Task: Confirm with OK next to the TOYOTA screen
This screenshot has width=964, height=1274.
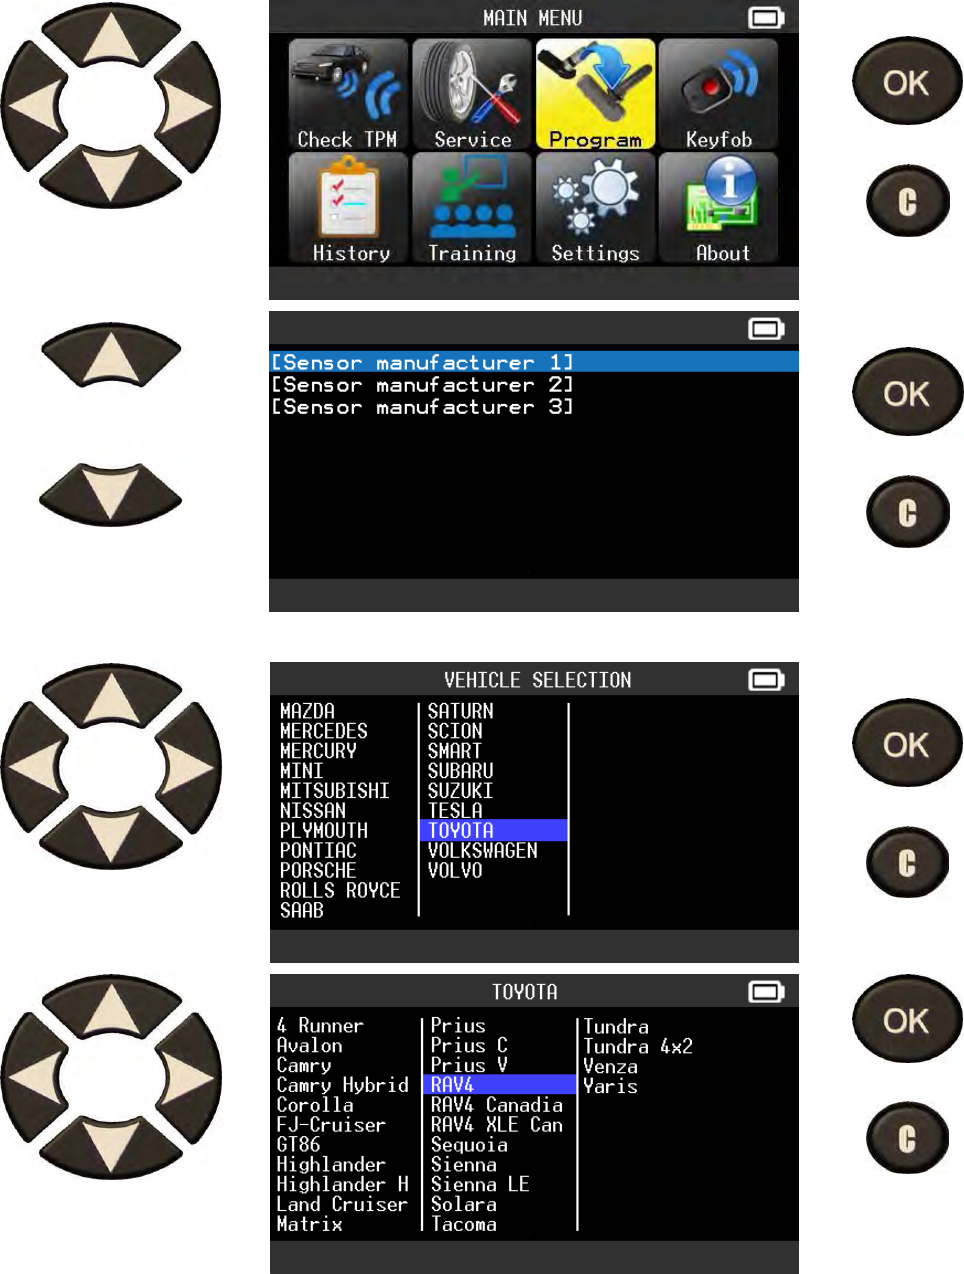Action: 906,1020
